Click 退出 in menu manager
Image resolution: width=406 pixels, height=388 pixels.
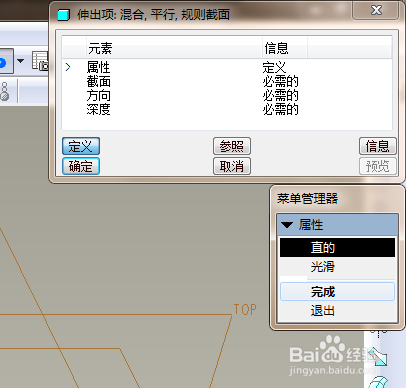pos(337,311)
